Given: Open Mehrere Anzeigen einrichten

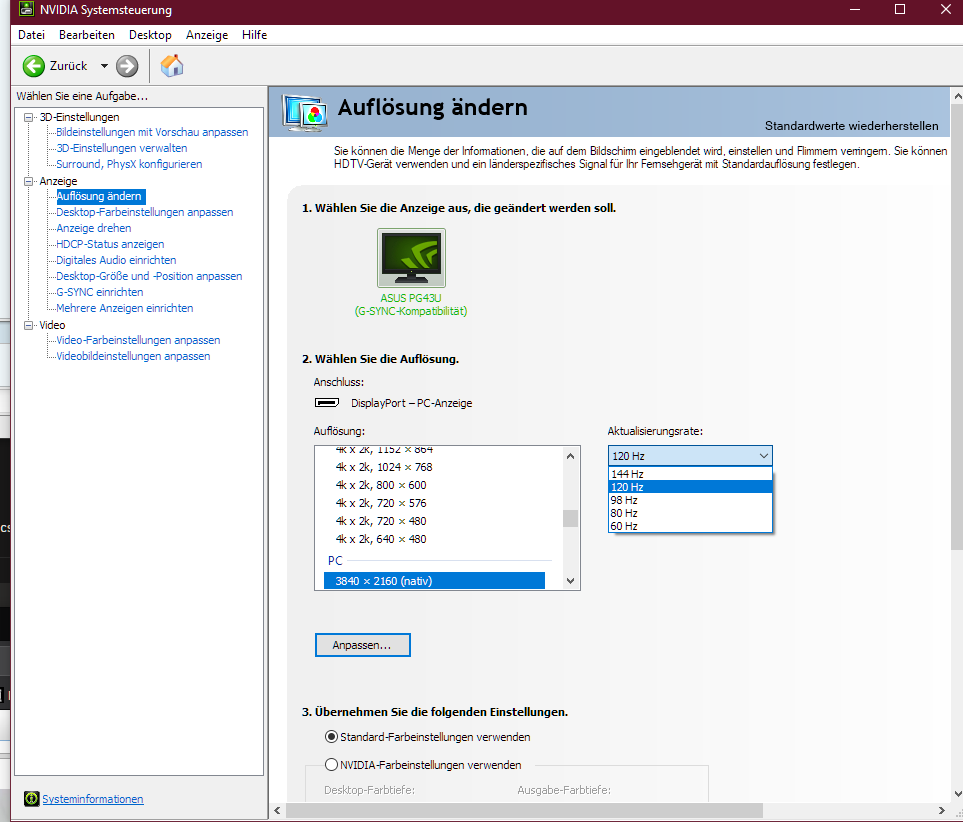Looking at the screenshot, I should pyautogui.click(x=125, y=308).
